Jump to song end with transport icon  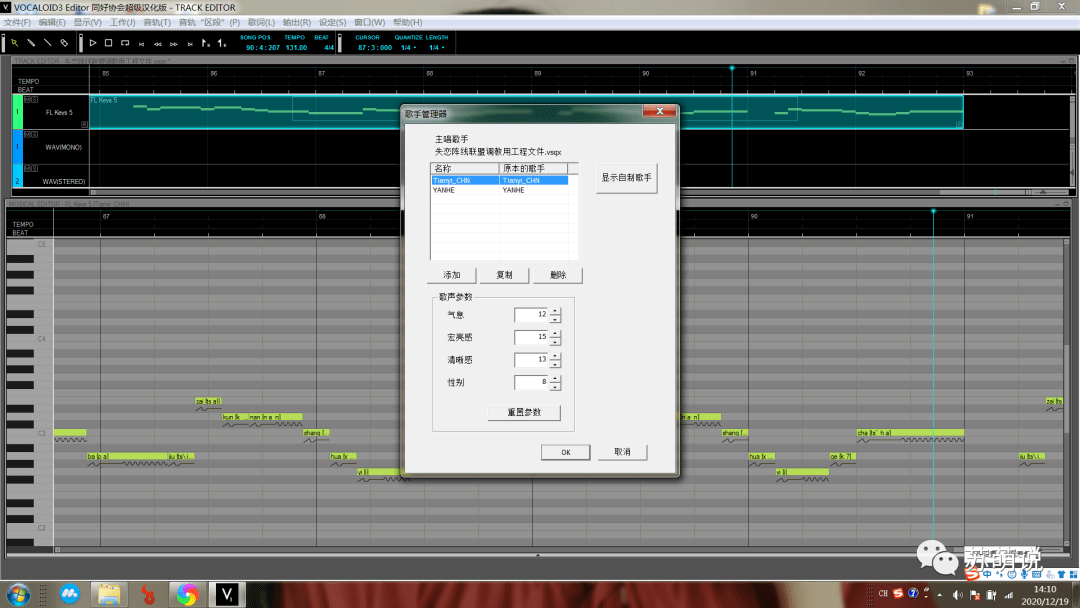coord(190,43)
